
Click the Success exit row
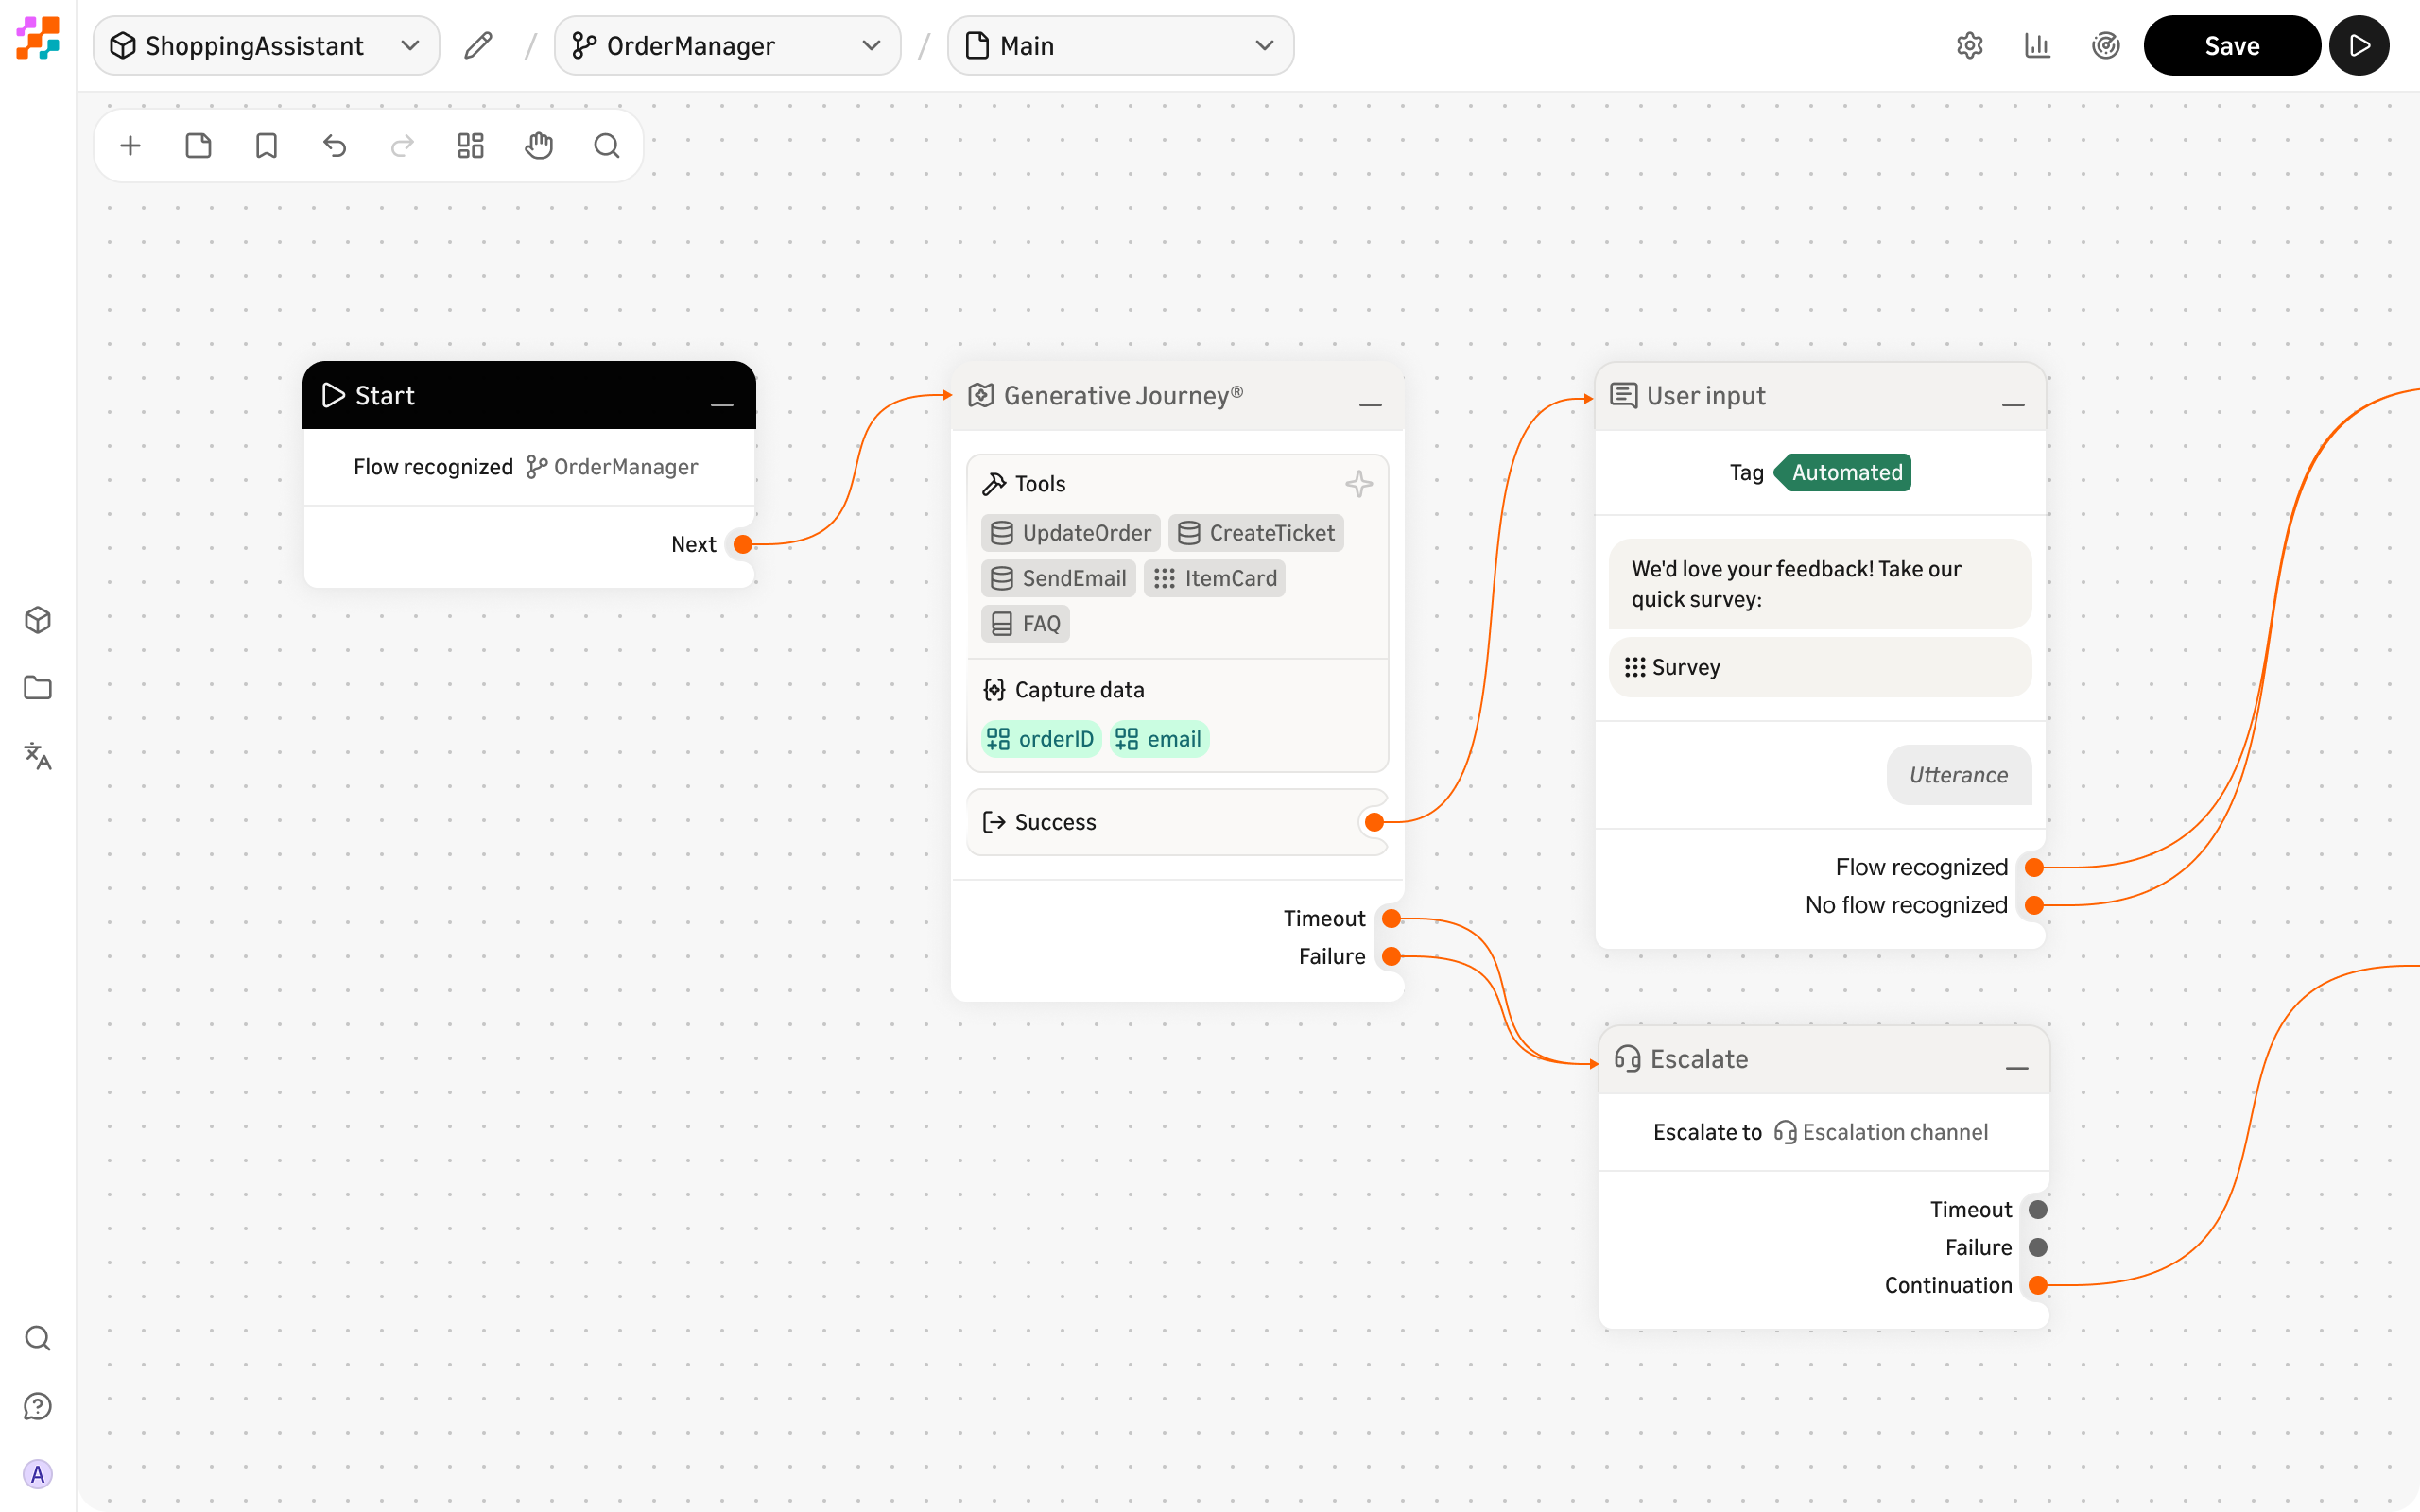[x=1177, y=822]
